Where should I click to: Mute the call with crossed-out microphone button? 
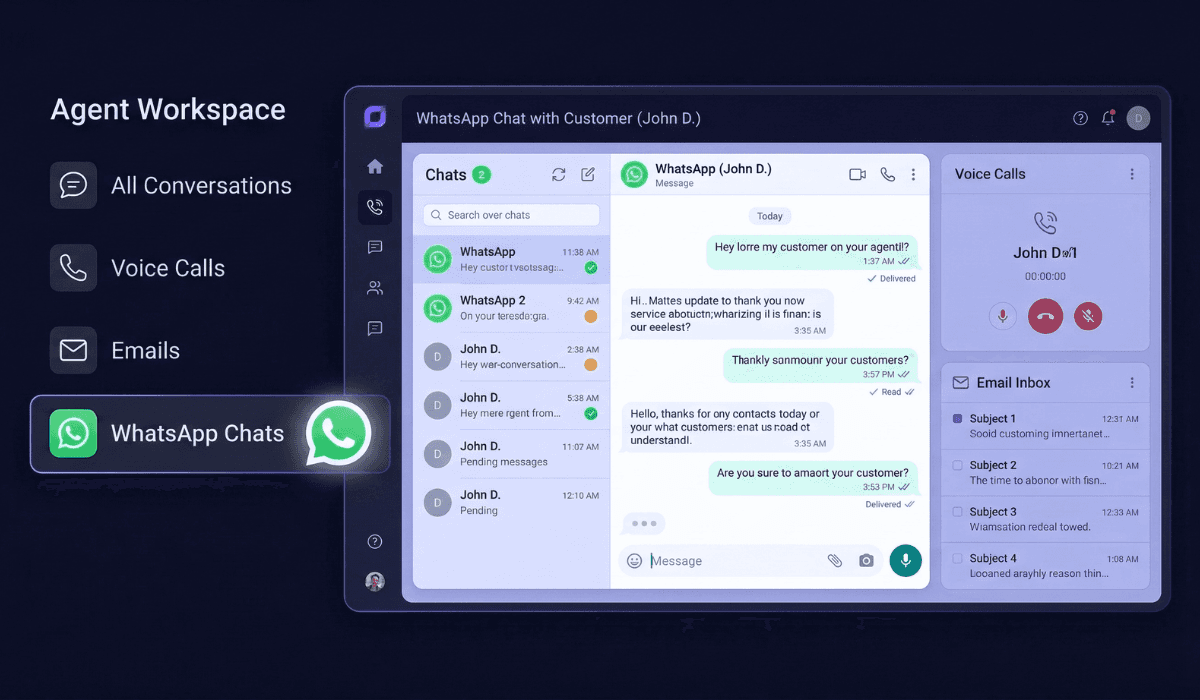(1088, 317)
